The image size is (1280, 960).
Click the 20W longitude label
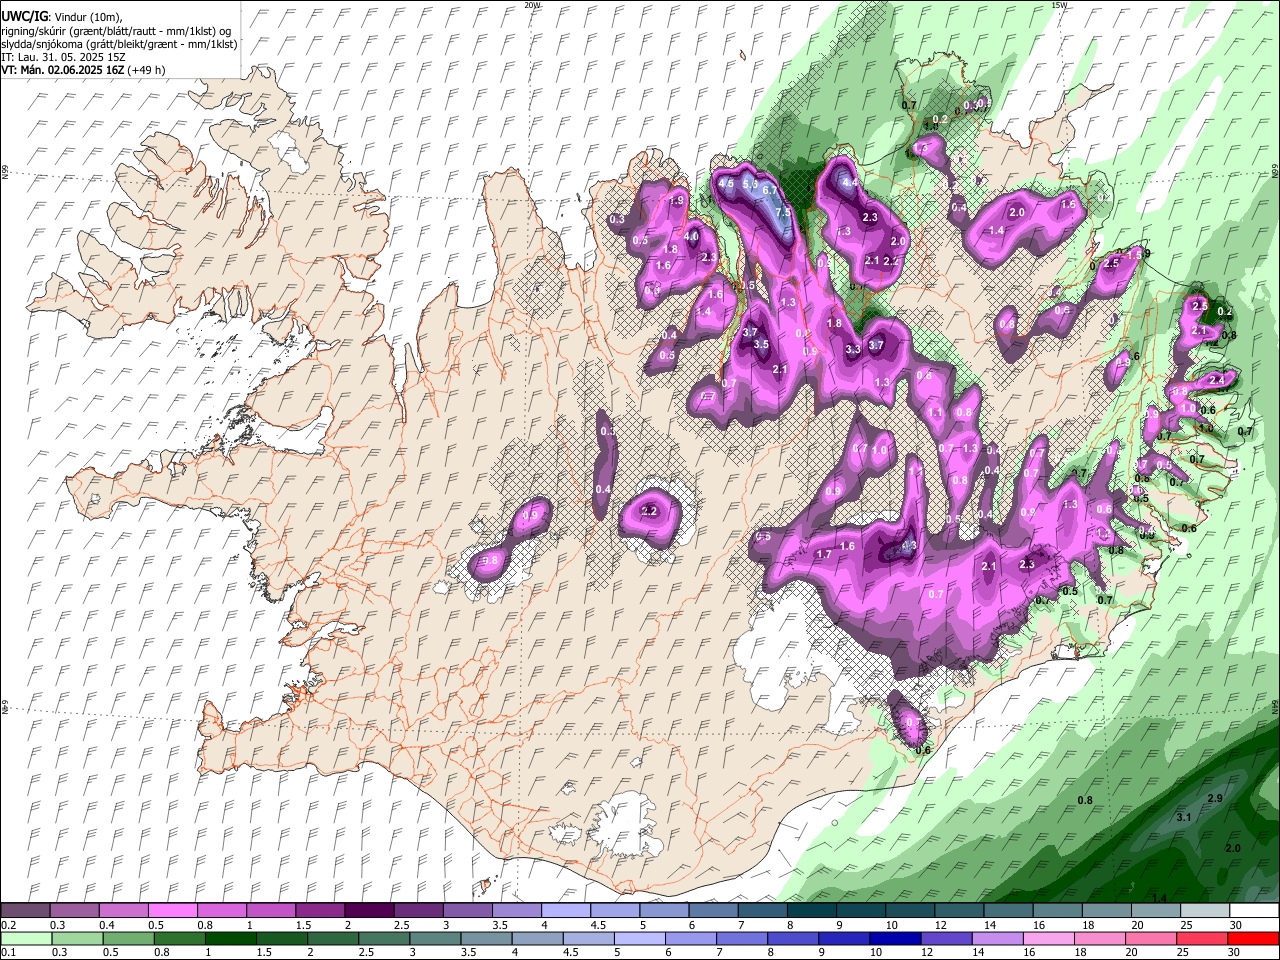click(531, 5)
